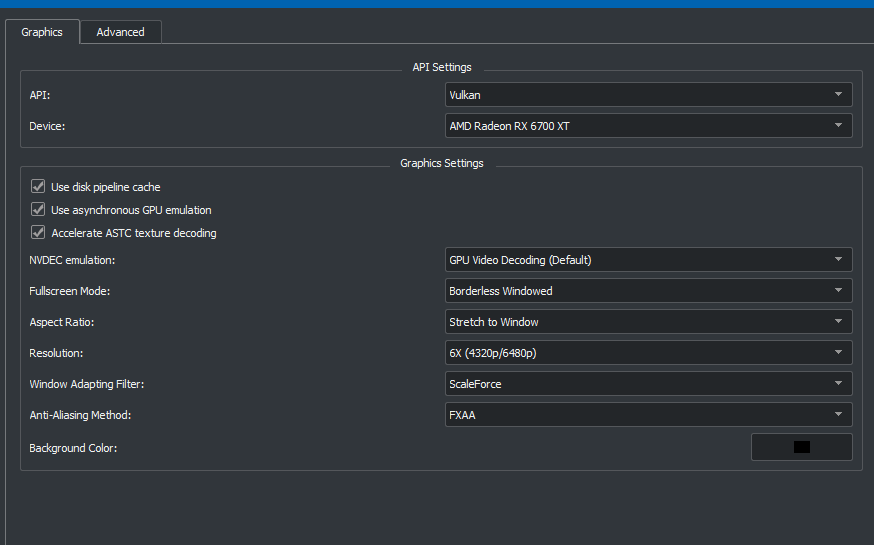Open the Stretch to Window dropdown
Viewport: 874px width, 545px height.
(x=648, y=322)
